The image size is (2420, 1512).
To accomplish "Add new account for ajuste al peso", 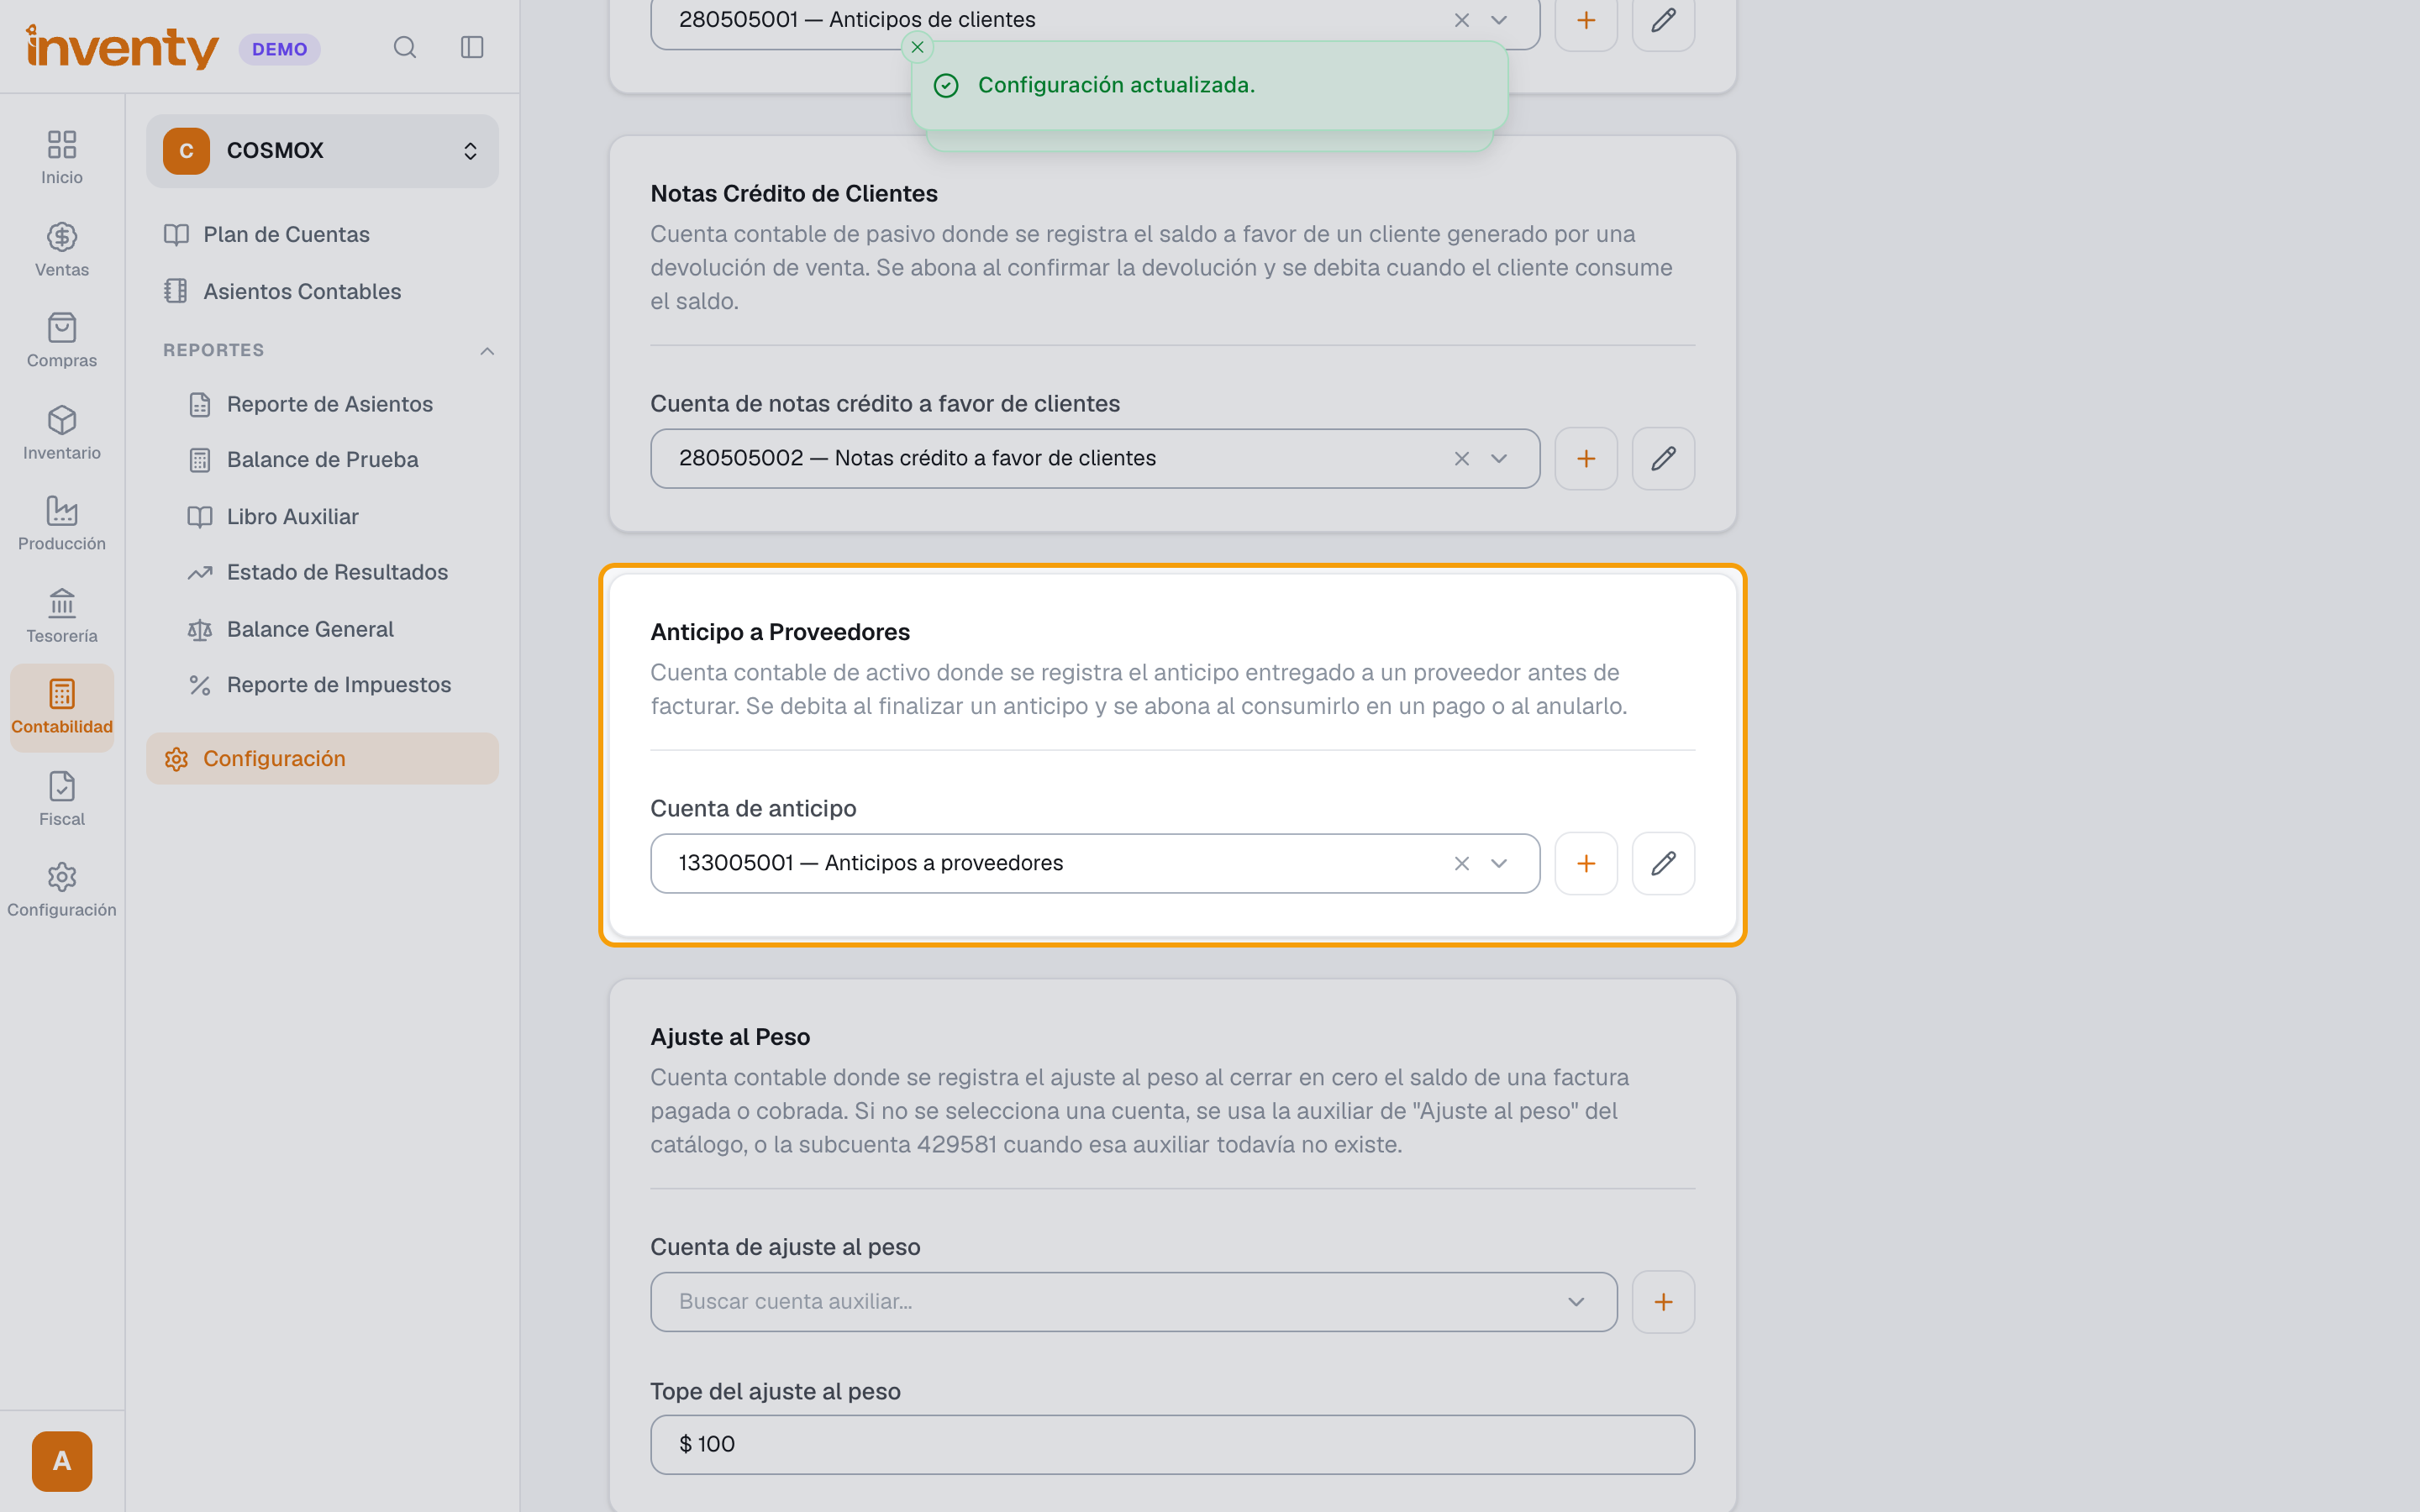I will [x=1663, y=1302].
